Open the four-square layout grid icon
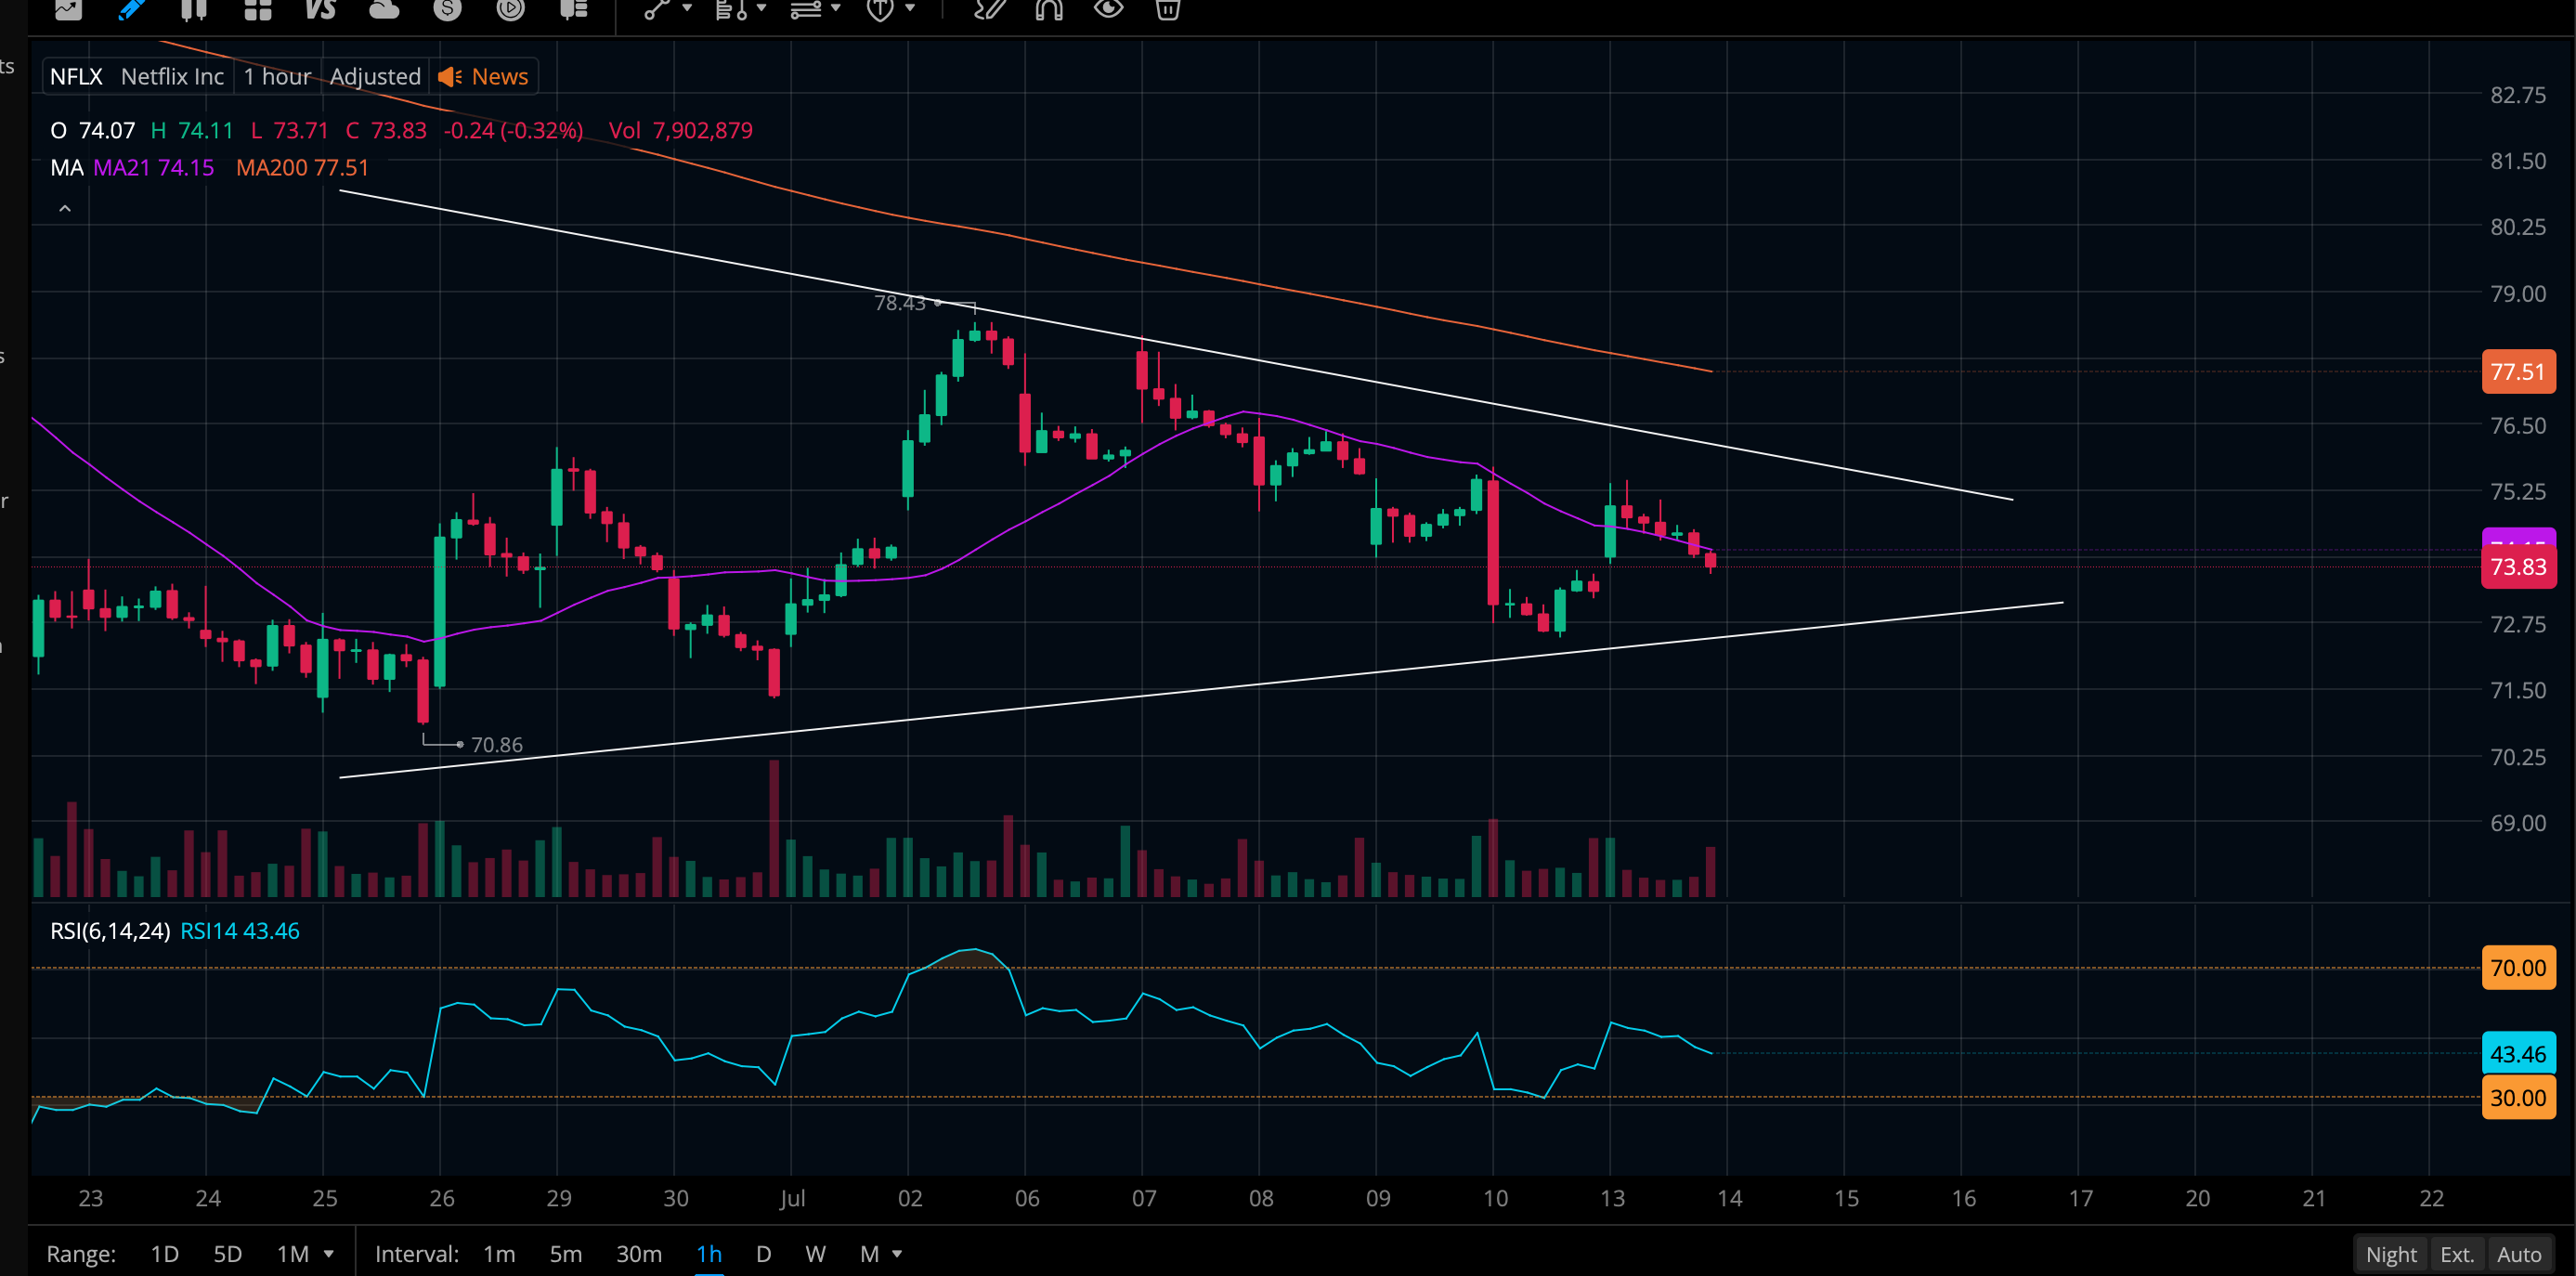 click(x=258, y=10)
